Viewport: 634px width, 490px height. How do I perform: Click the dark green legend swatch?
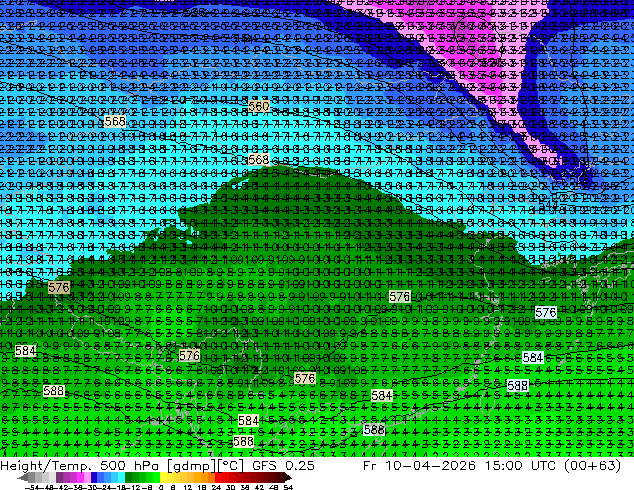point(128,477)
